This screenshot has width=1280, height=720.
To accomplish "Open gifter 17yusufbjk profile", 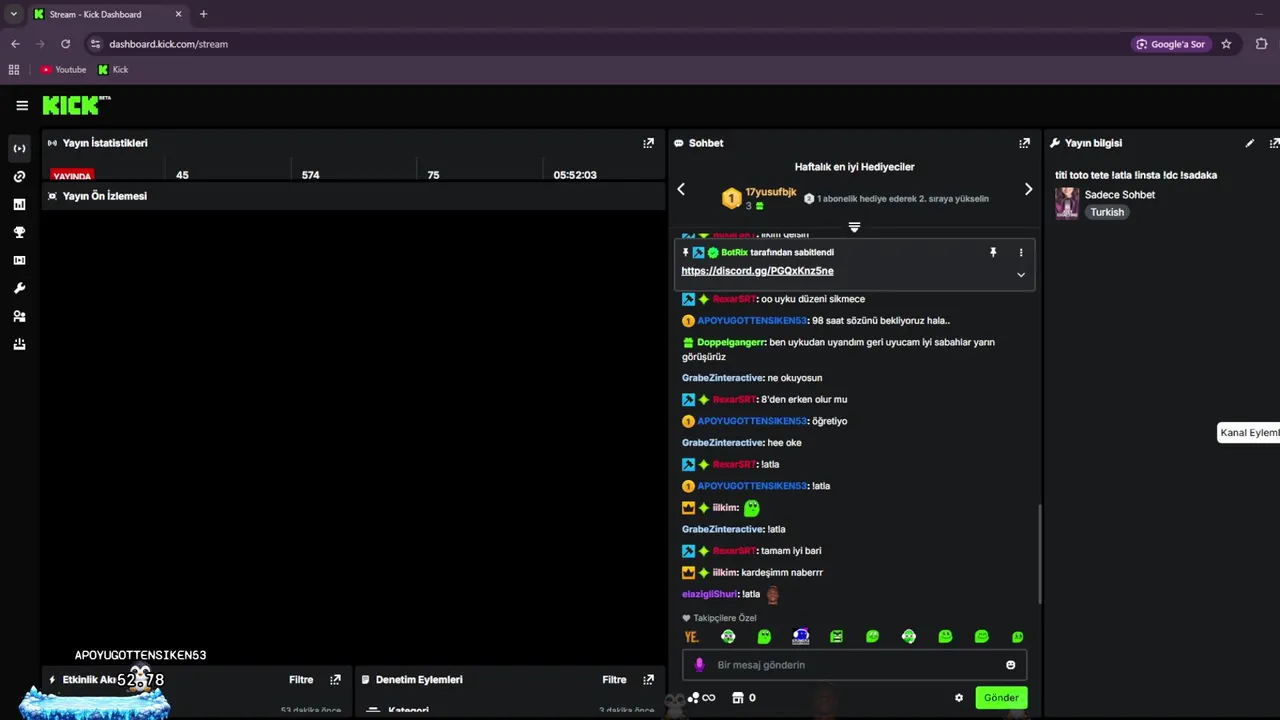I will click(771, 192).
